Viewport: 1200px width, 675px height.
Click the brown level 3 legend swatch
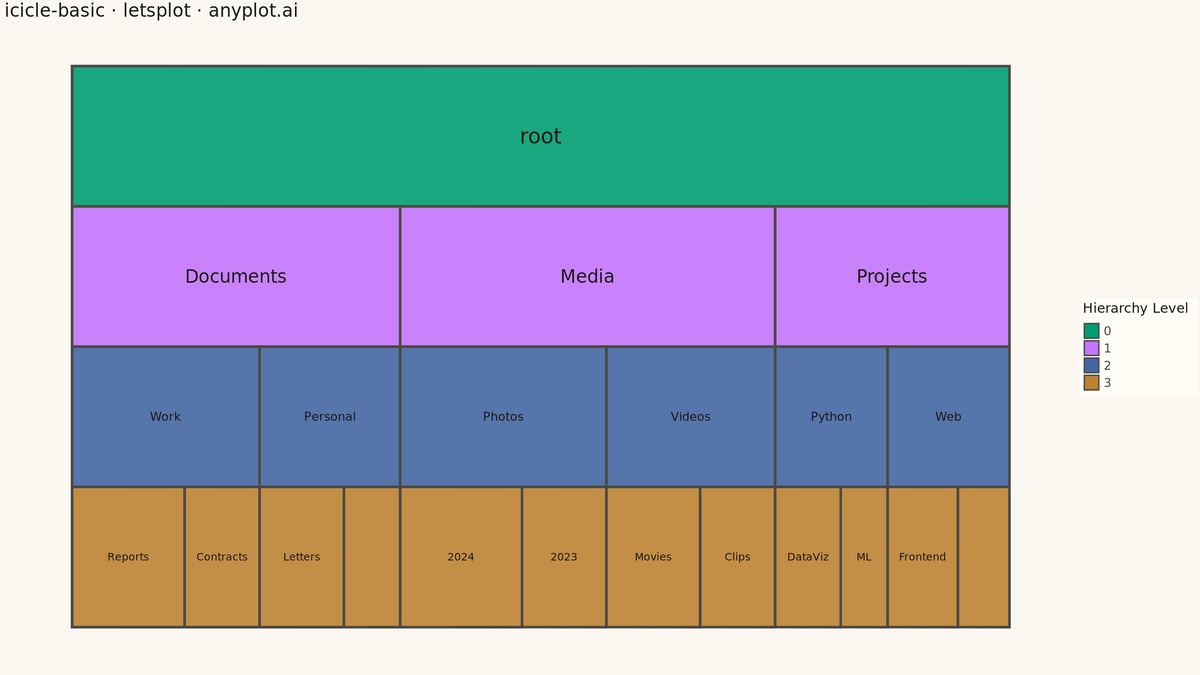[x=1091, y=382]
